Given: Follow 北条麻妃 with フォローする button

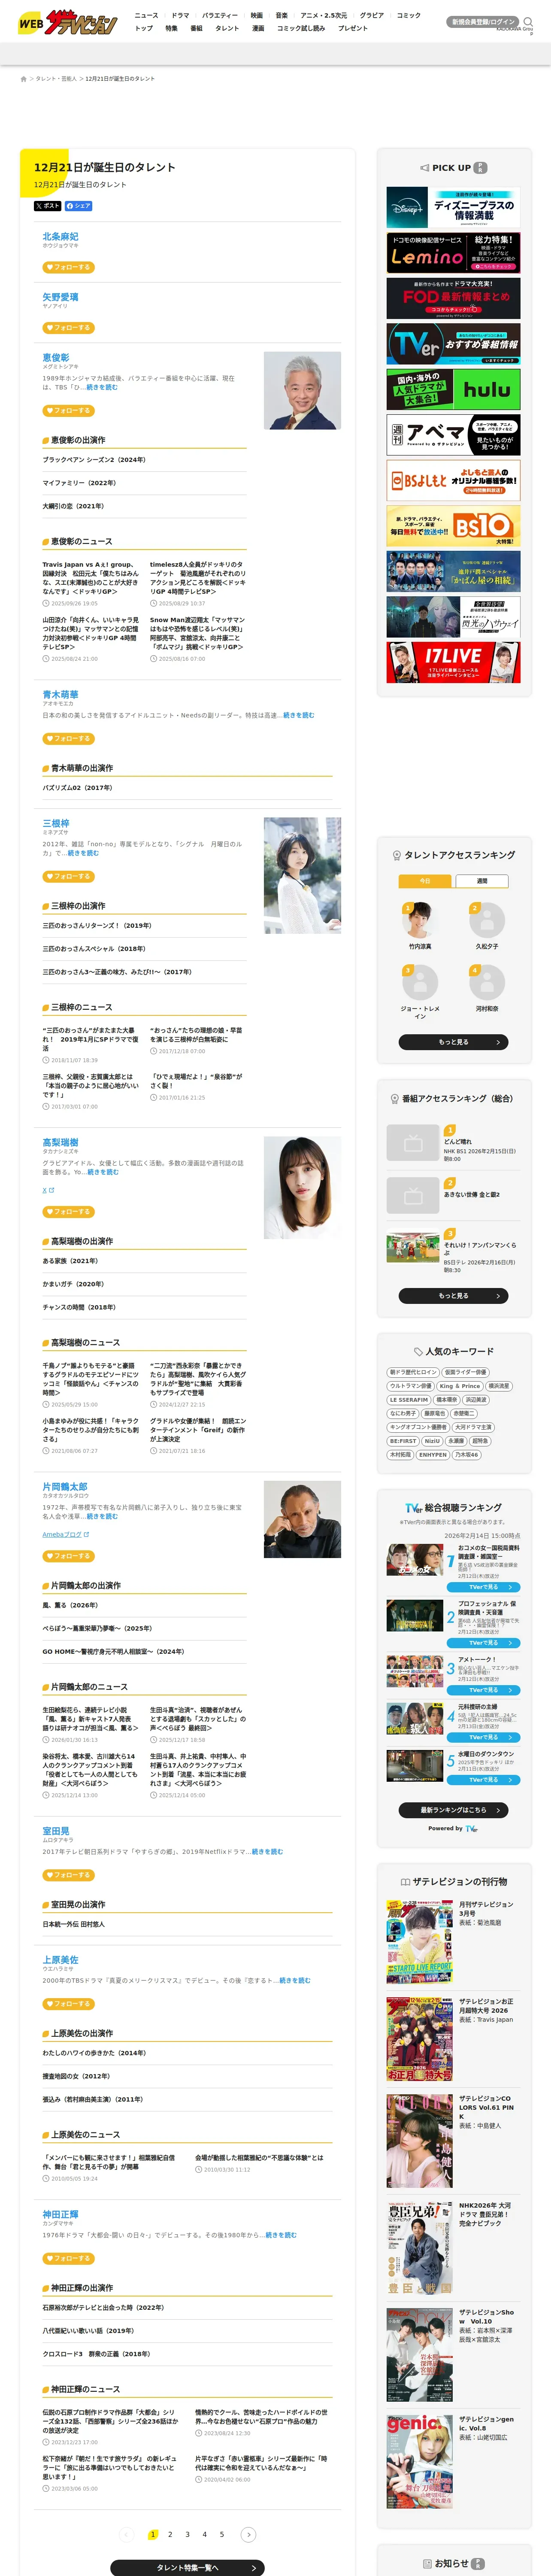Looking at the screenshot, I should coord(69,267).
